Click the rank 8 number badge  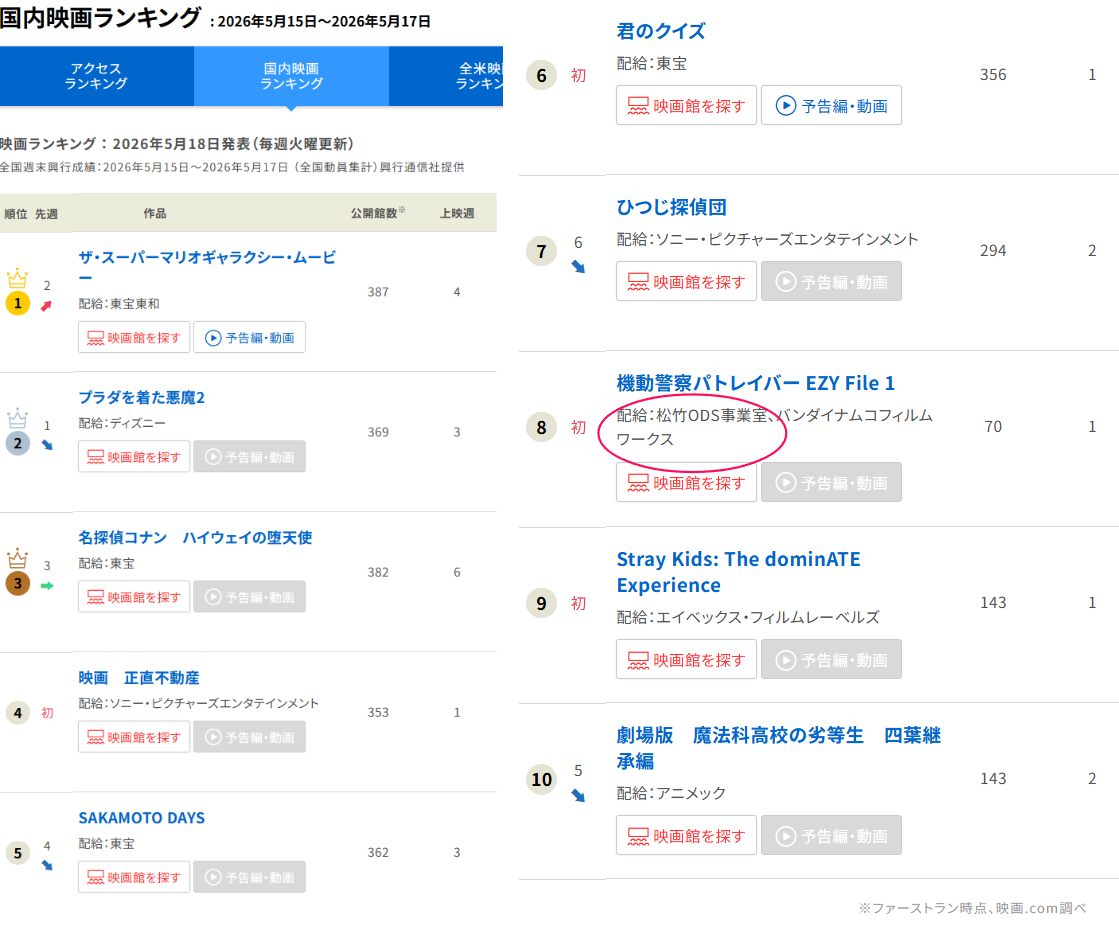pos(542,427)
